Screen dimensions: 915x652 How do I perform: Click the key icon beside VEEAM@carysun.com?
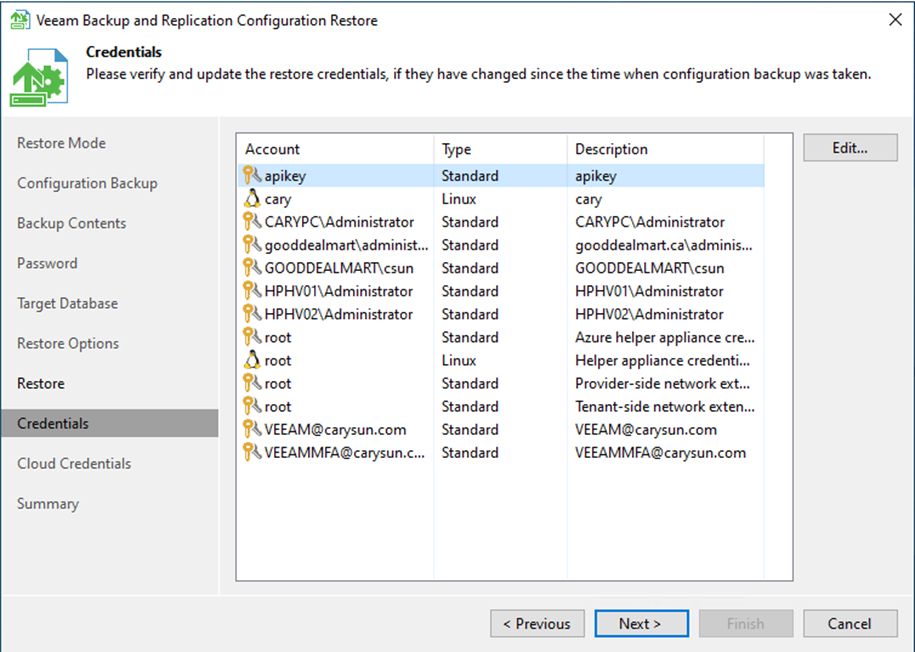point(252,430)
